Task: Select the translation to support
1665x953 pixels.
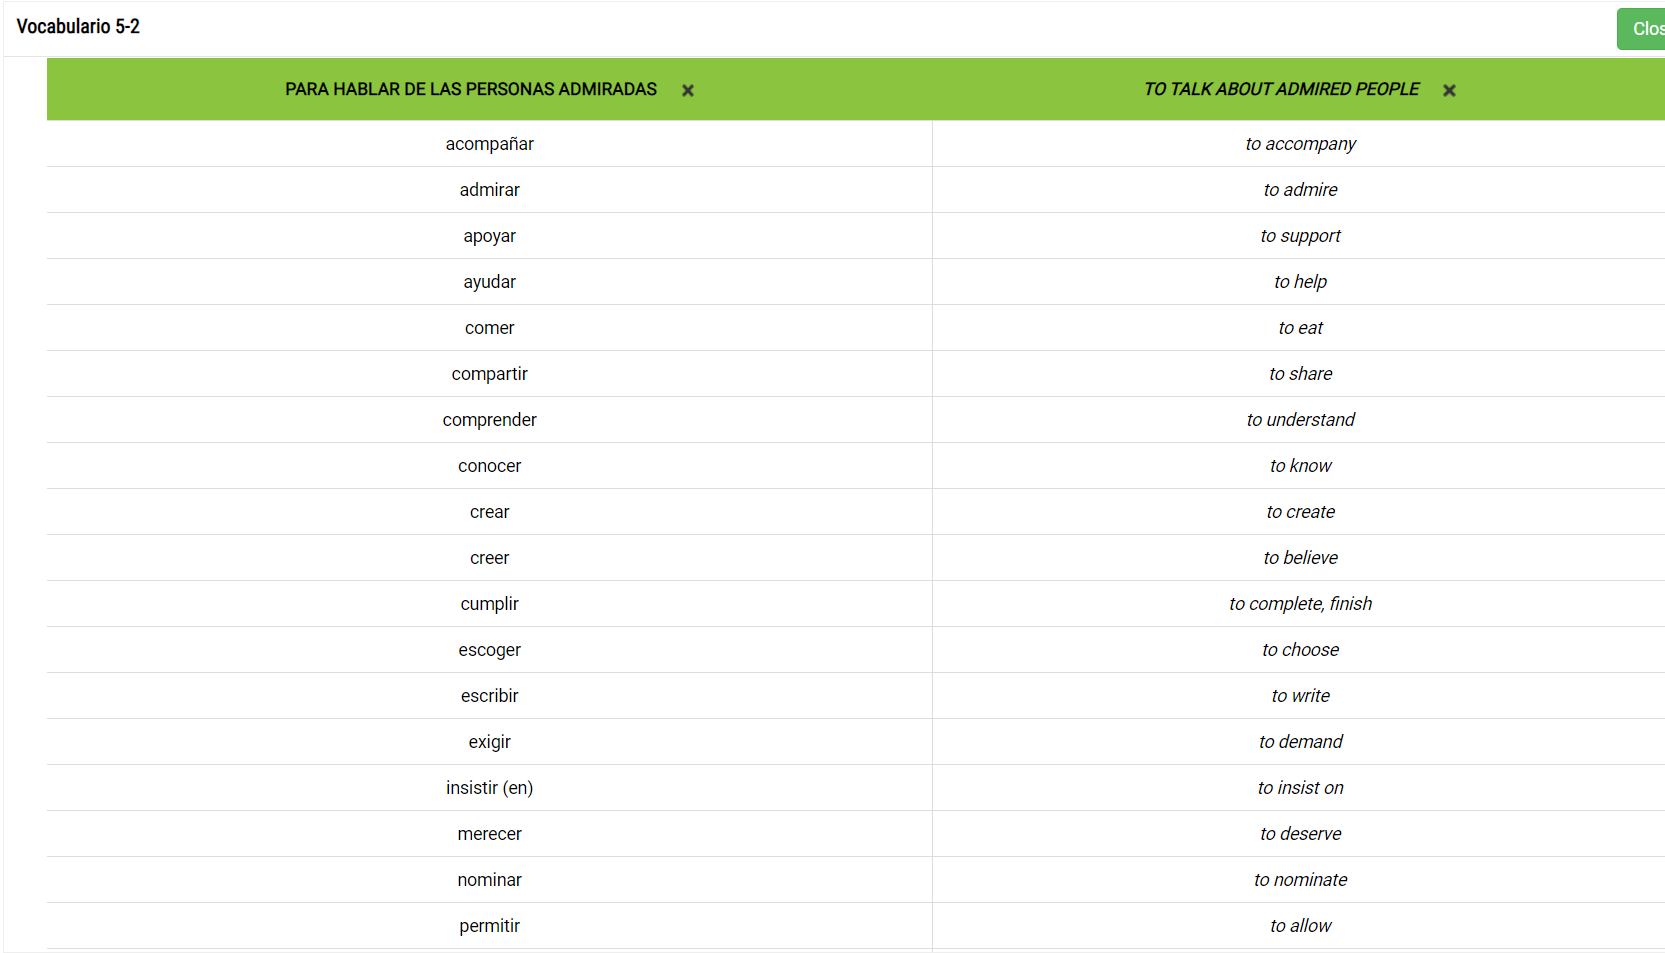Action: [x=1301, y=236]
